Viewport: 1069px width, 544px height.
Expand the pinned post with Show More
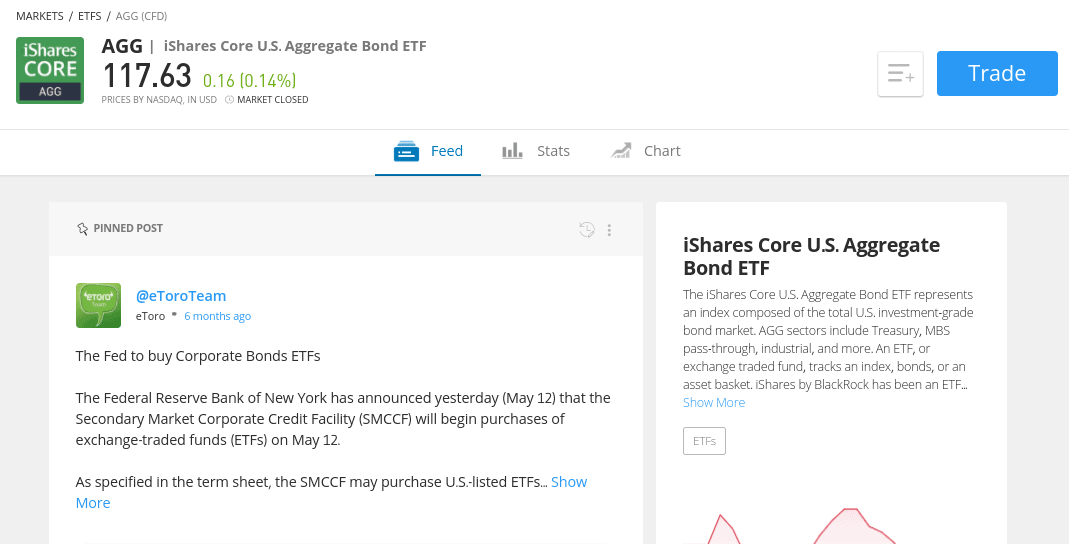[331, 492]
